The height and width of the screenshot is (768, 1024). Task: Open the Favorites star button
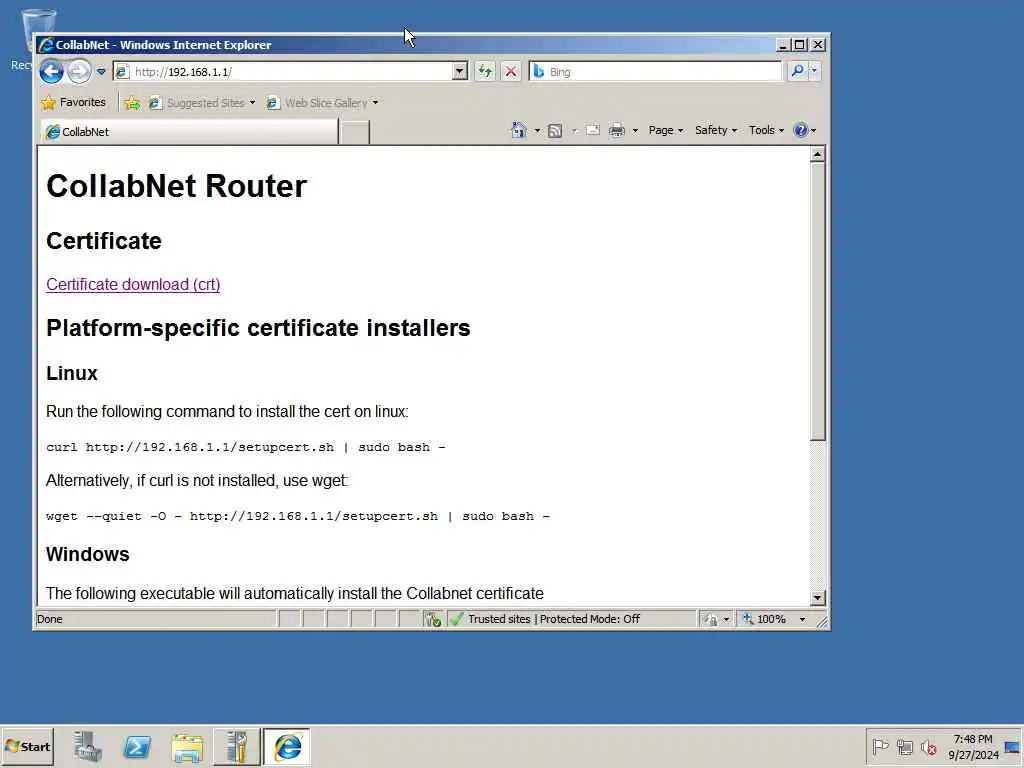click(73, 103)
